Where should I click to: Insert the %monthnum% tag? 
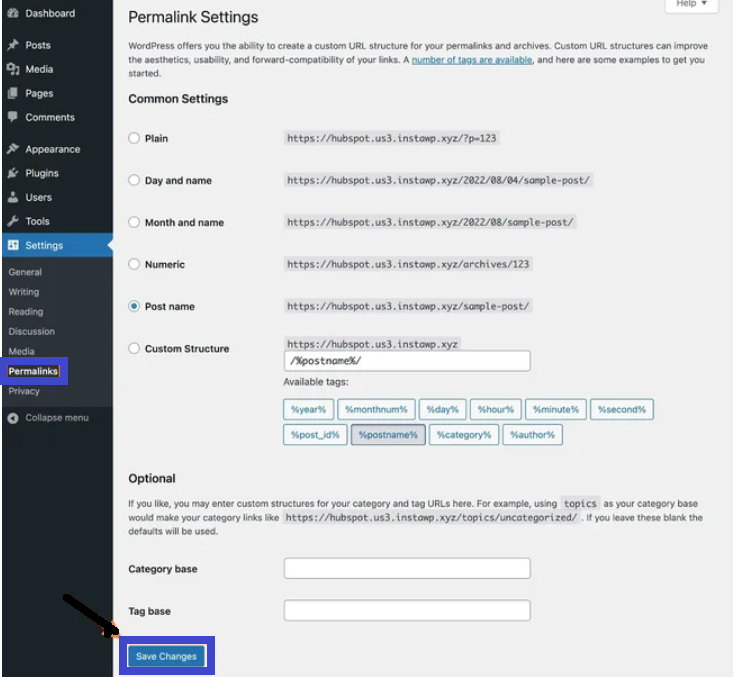[x=376, y=409]
